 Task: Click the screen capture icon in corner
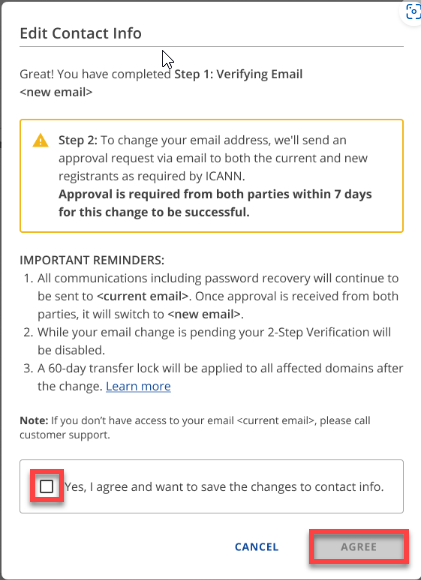413,12
